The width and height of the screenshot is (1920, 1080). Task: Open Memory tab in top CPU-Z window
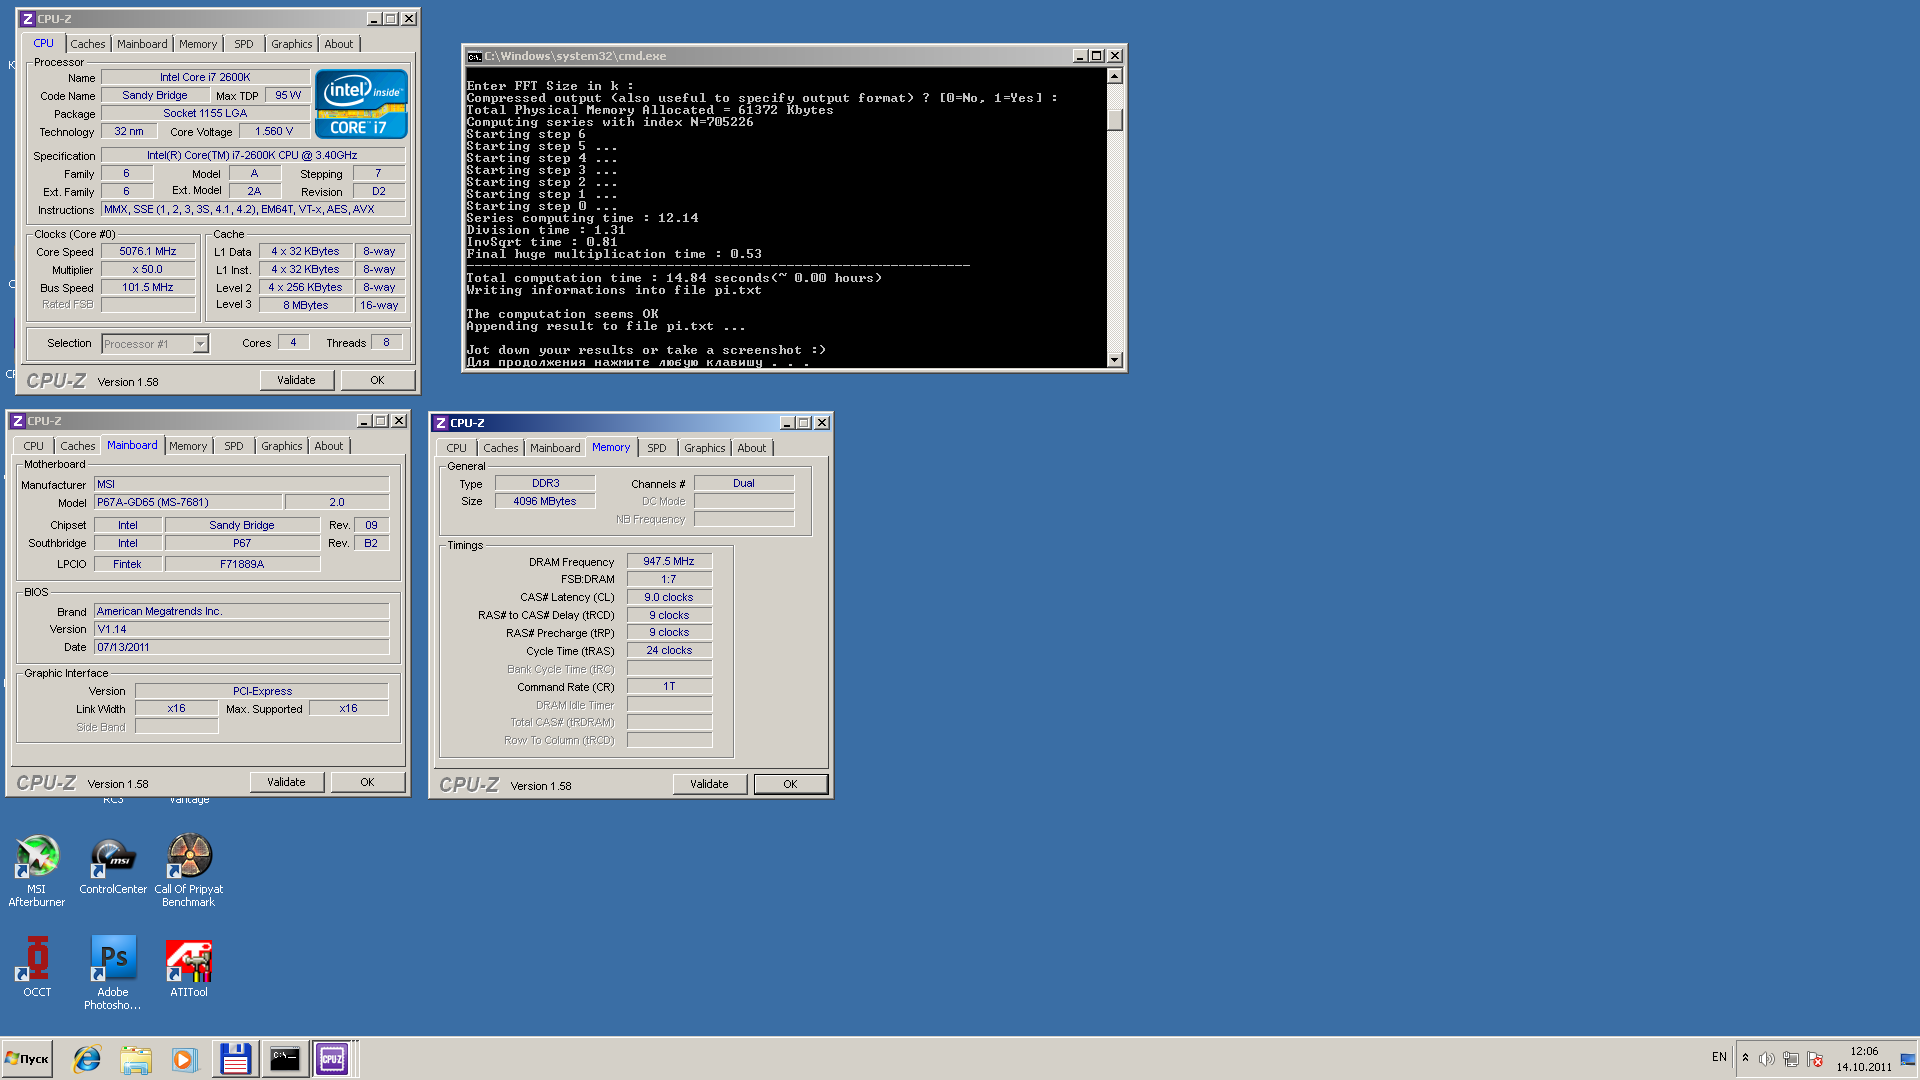198,44
